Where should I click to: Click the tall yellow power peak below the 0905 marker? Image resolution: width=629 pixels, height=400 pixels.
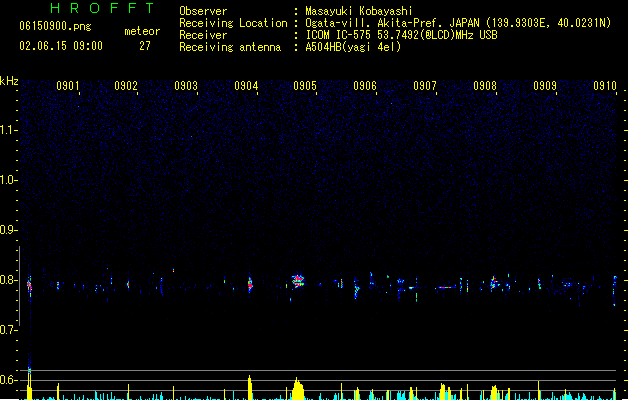click(x=297, y=388)
